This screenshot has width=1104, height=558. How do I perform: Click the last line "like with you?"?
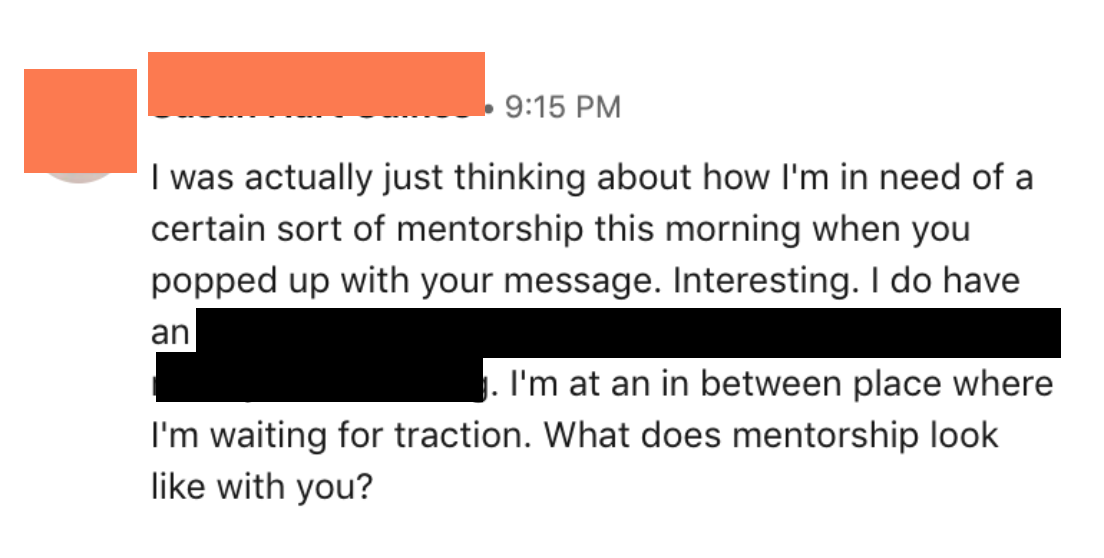tap(261, 487)
